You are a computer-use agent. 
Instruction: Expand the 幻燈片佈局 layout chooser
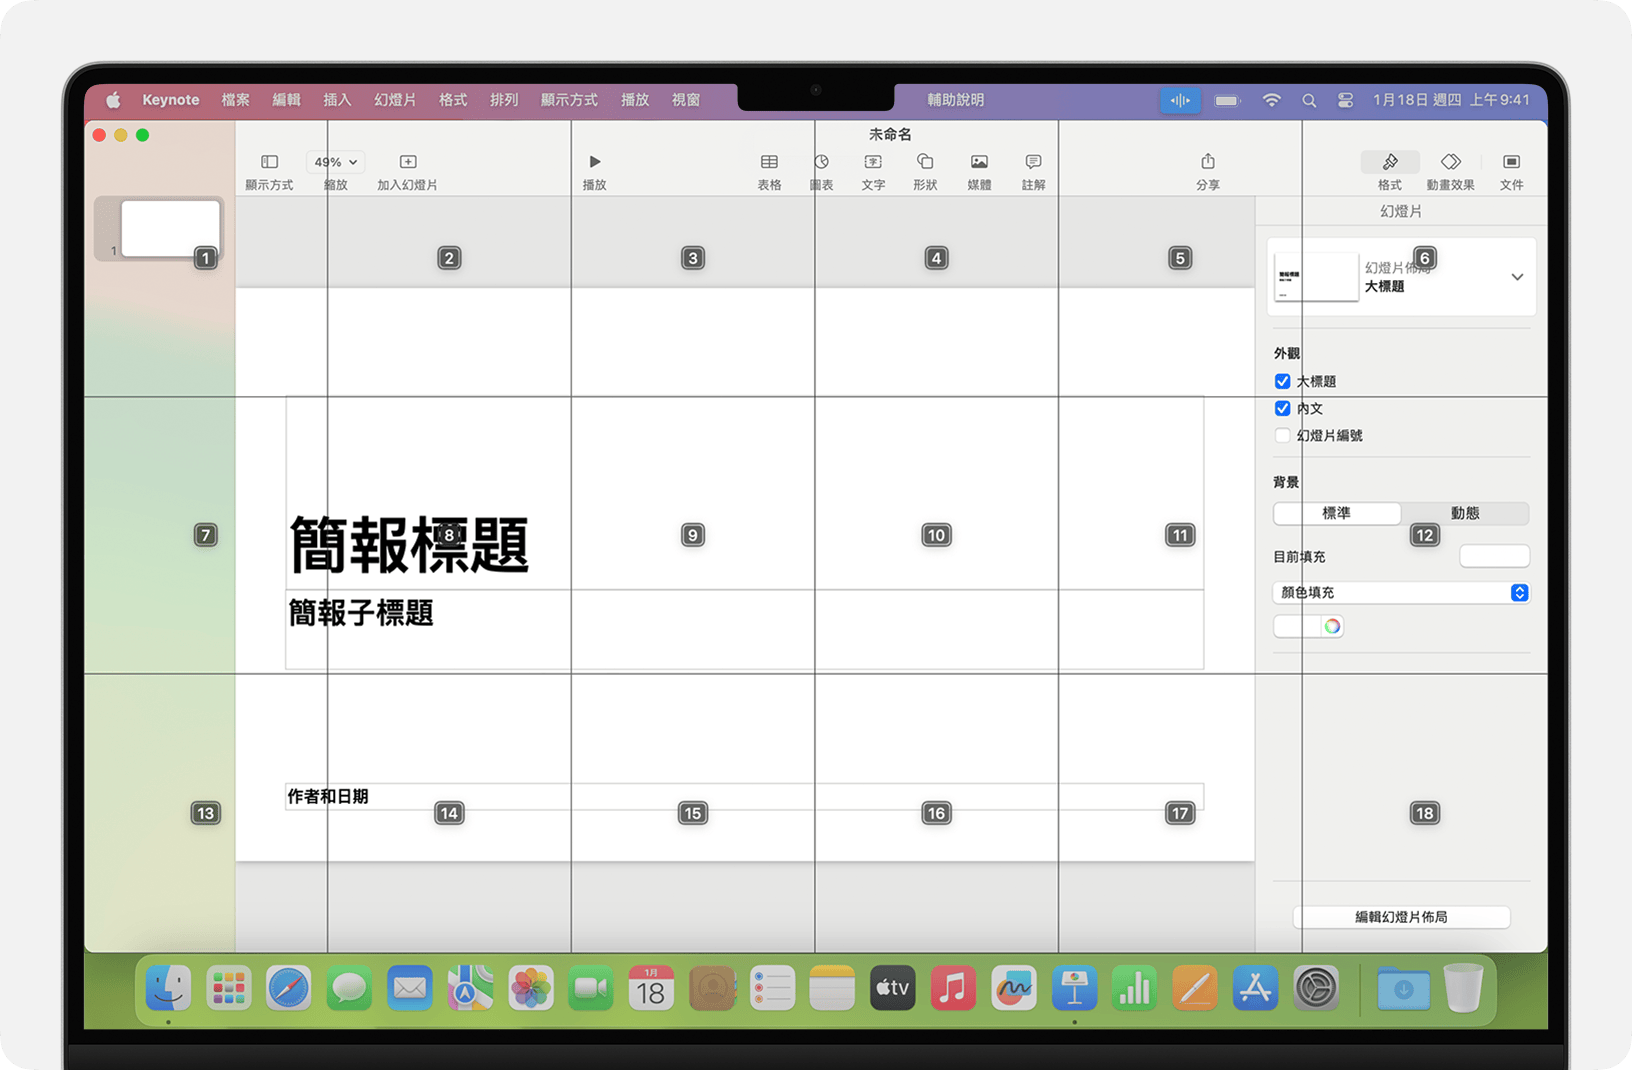point(1517,277)
